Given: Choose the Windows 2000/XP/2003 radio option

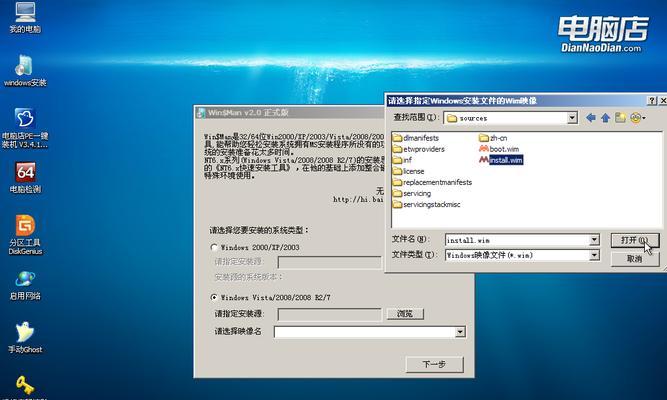Looking at the screenshot, I should pyautogui.click(x=214, y=247).
